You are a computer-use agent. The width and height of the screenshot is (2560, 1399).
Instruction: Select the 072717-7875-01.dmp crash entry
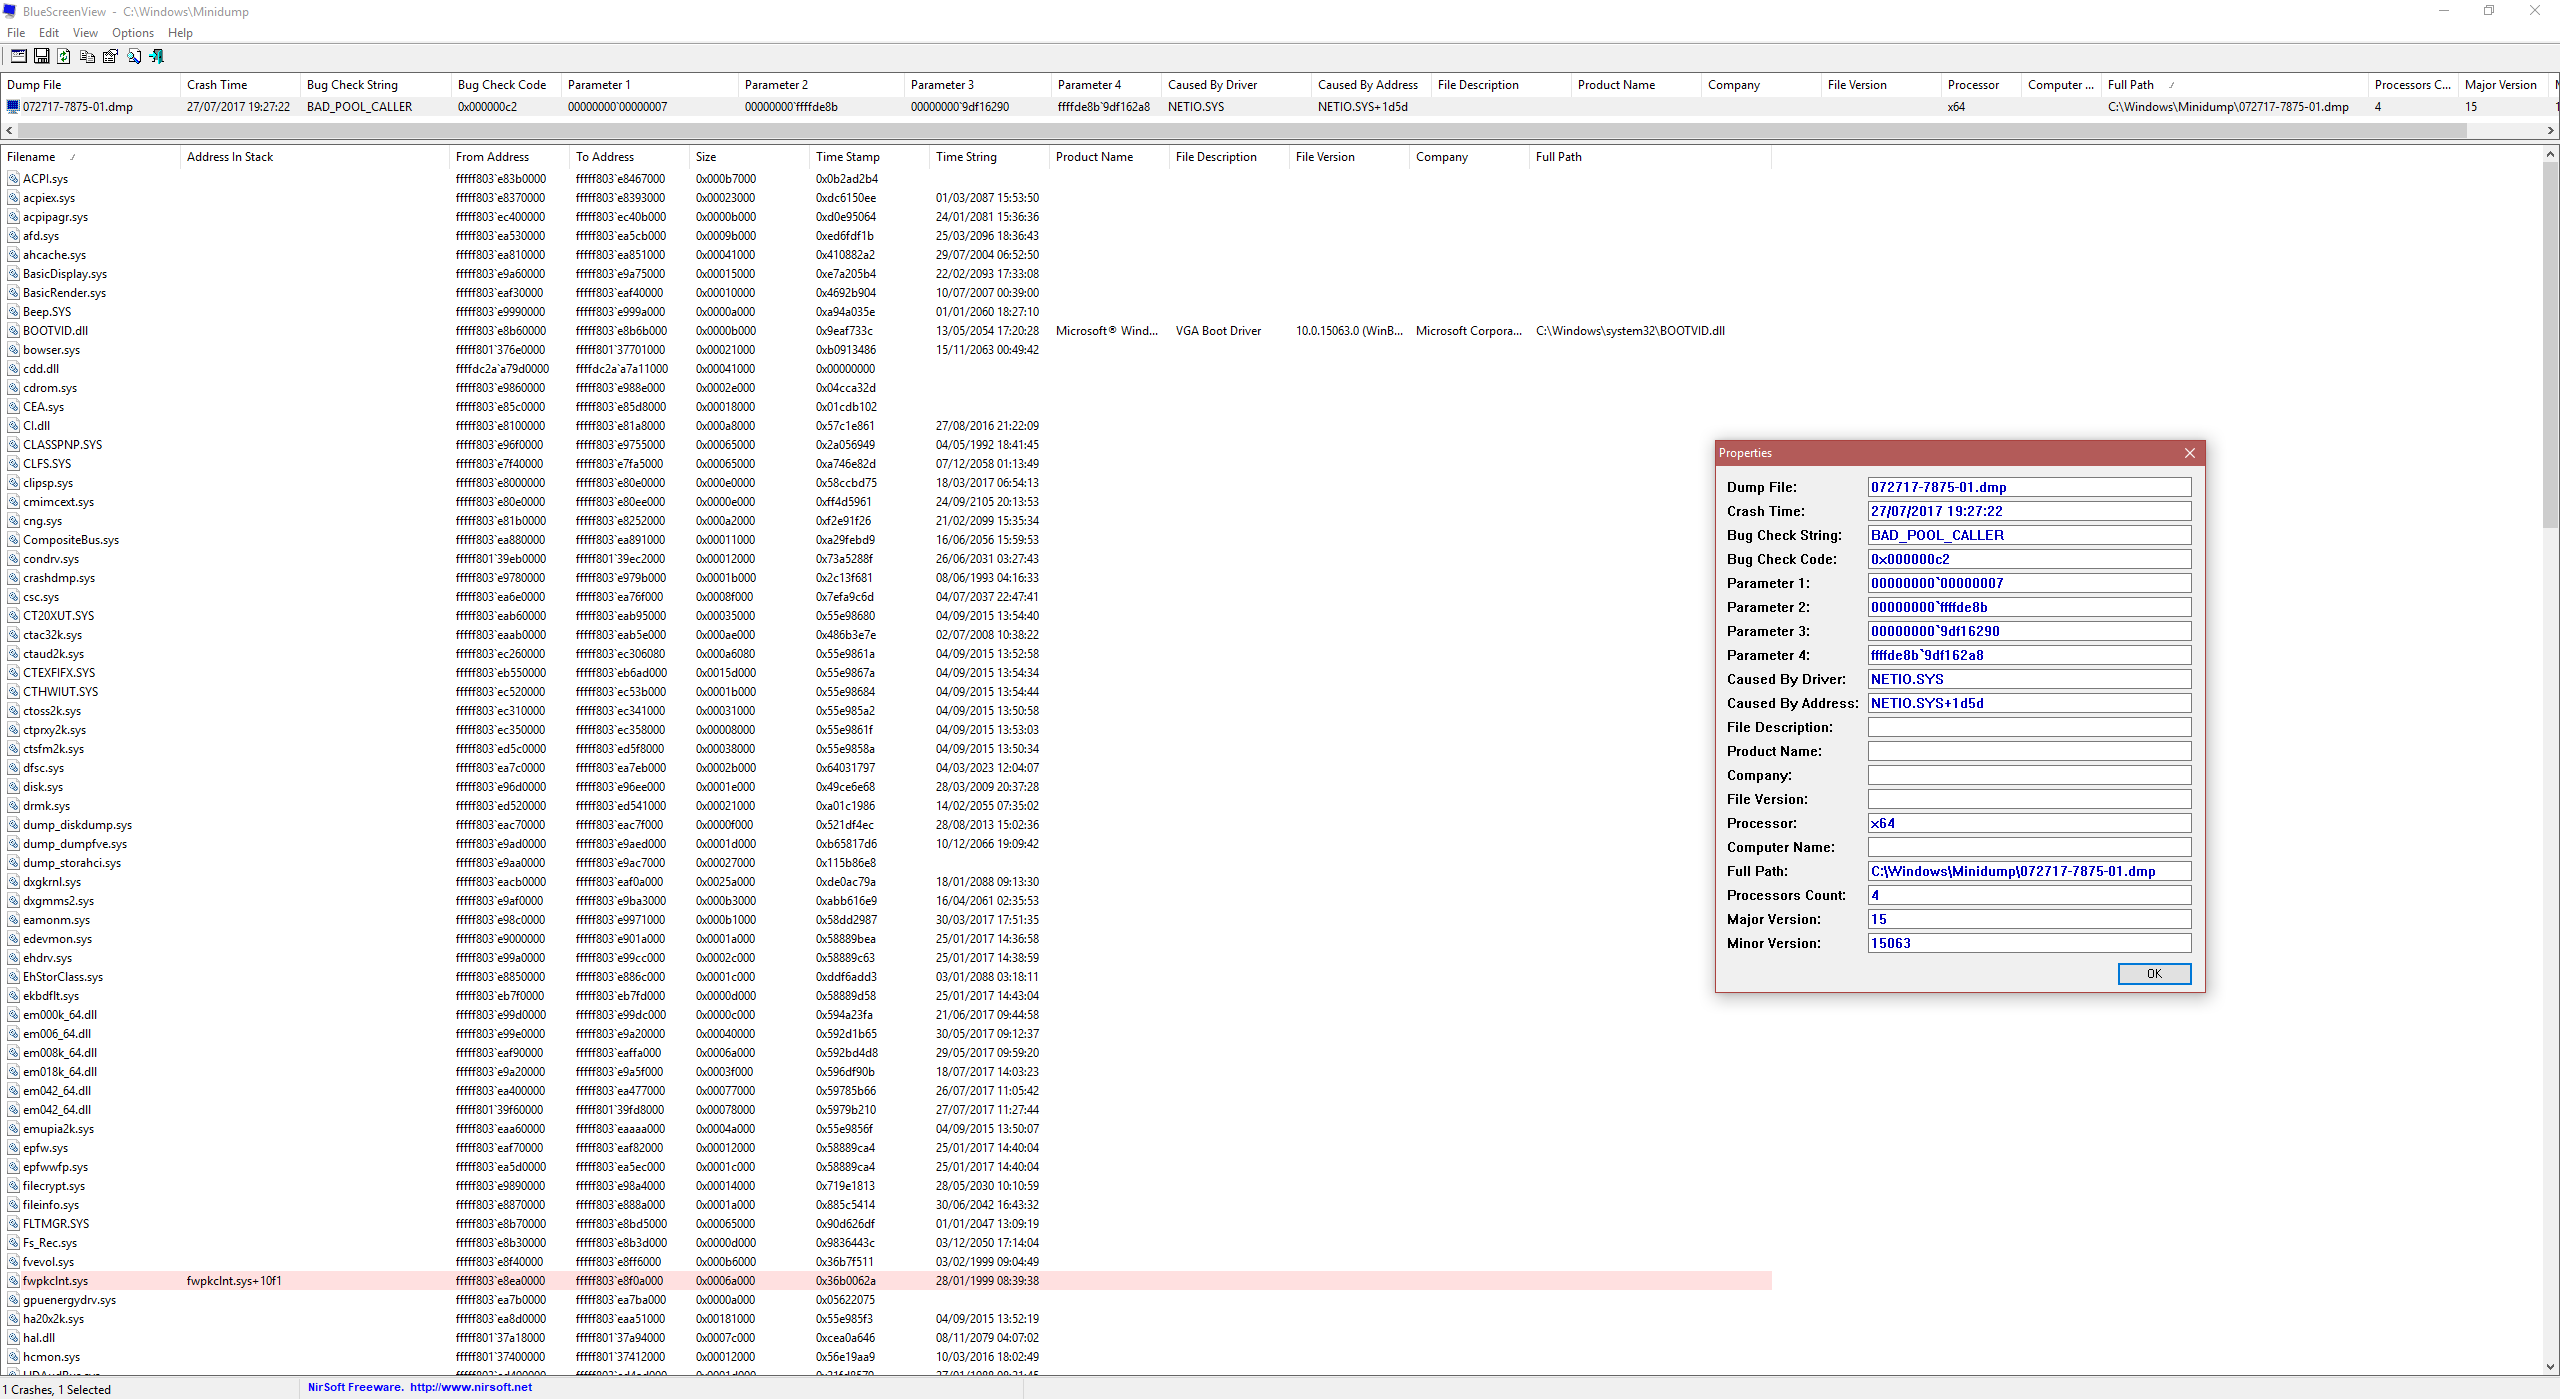(78, 107)
